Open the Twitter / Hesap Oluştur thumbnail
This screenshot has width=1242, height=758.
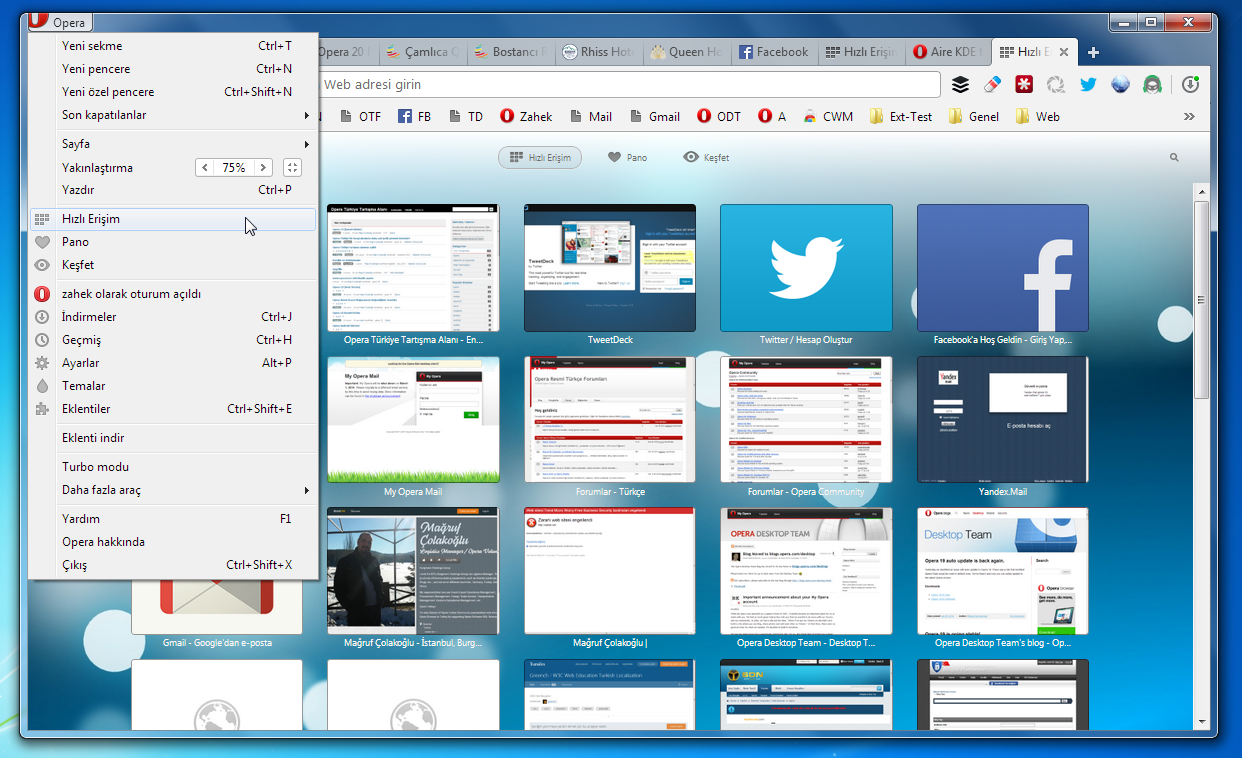tap(806, 268)
